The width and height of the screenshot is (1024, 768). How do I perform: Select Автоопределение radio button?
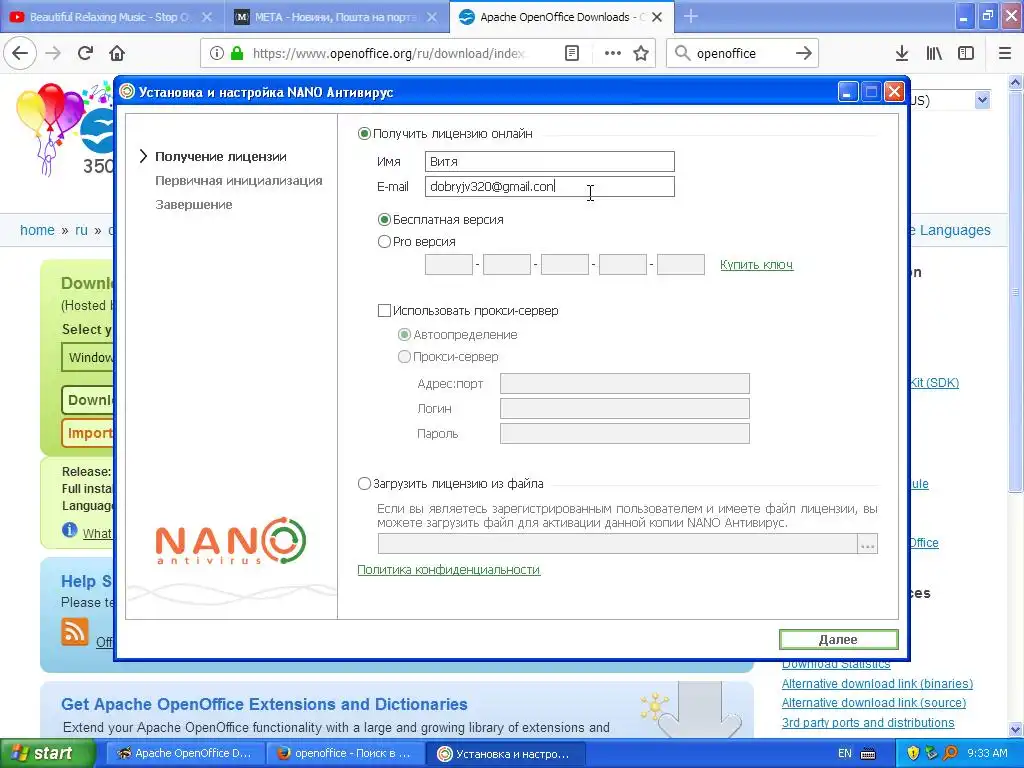(x=405, y=335)
